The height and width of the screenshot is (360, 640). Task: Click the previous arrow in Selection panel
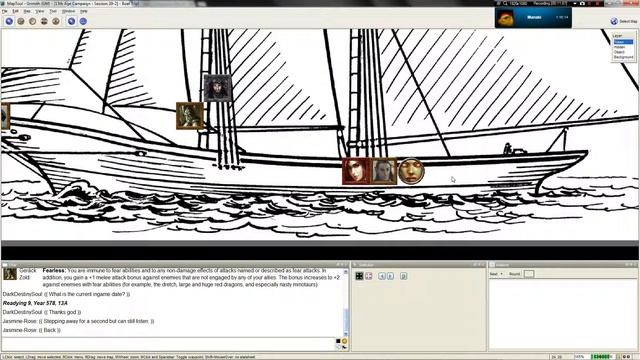(382, 276)
